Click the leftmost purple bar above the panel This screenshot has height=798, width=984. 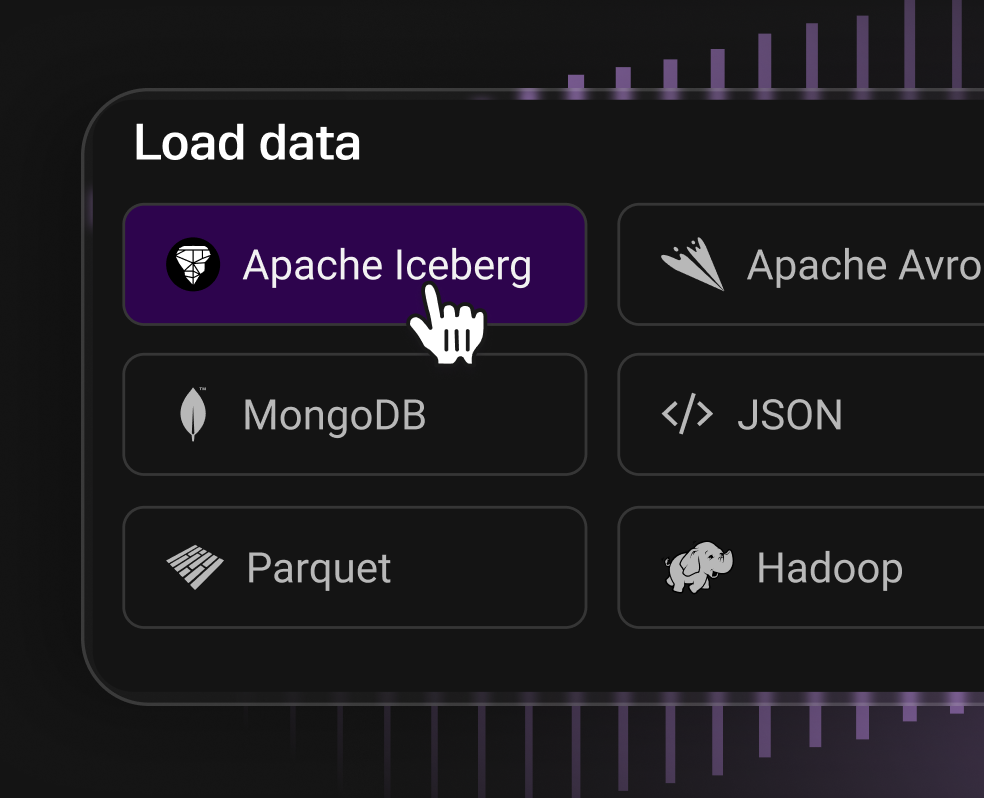tap(575, 84)
